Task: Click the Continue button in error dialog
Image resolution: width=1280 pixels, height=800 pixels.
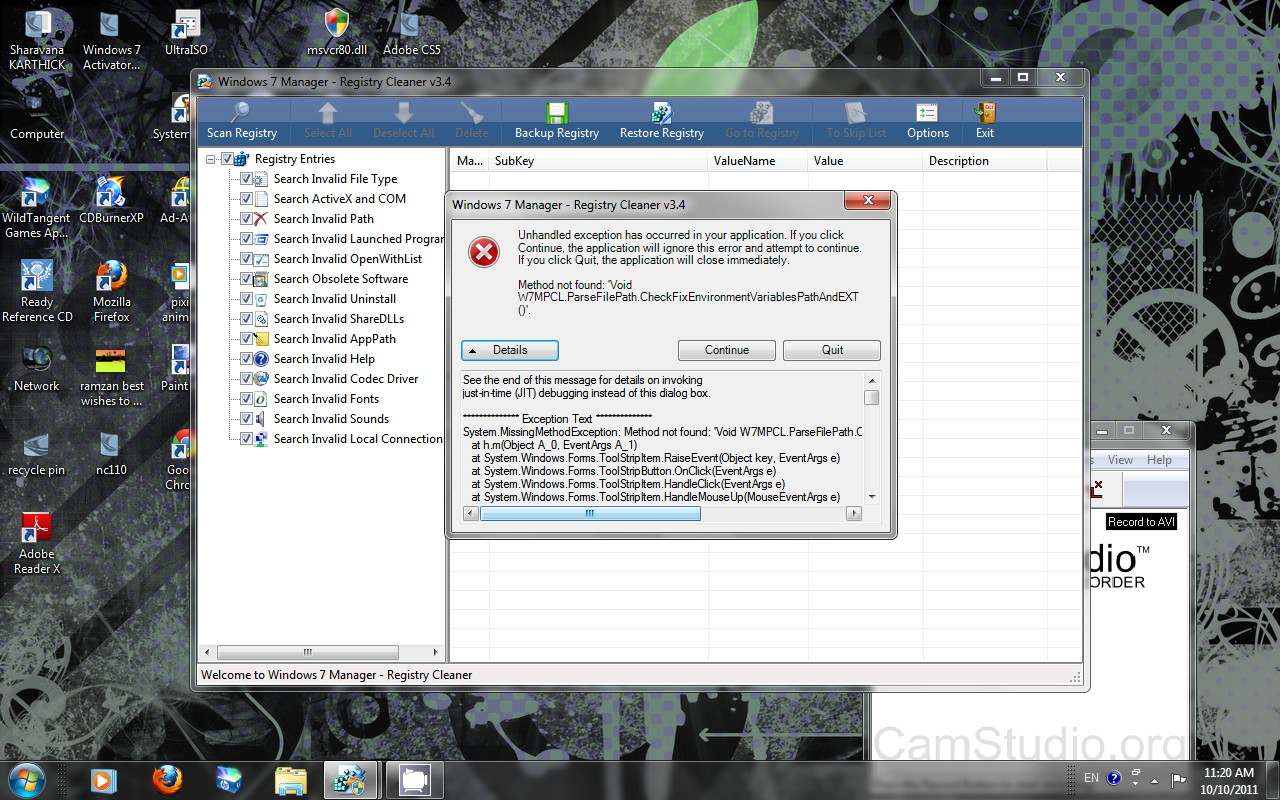Action: pos(727,350)
